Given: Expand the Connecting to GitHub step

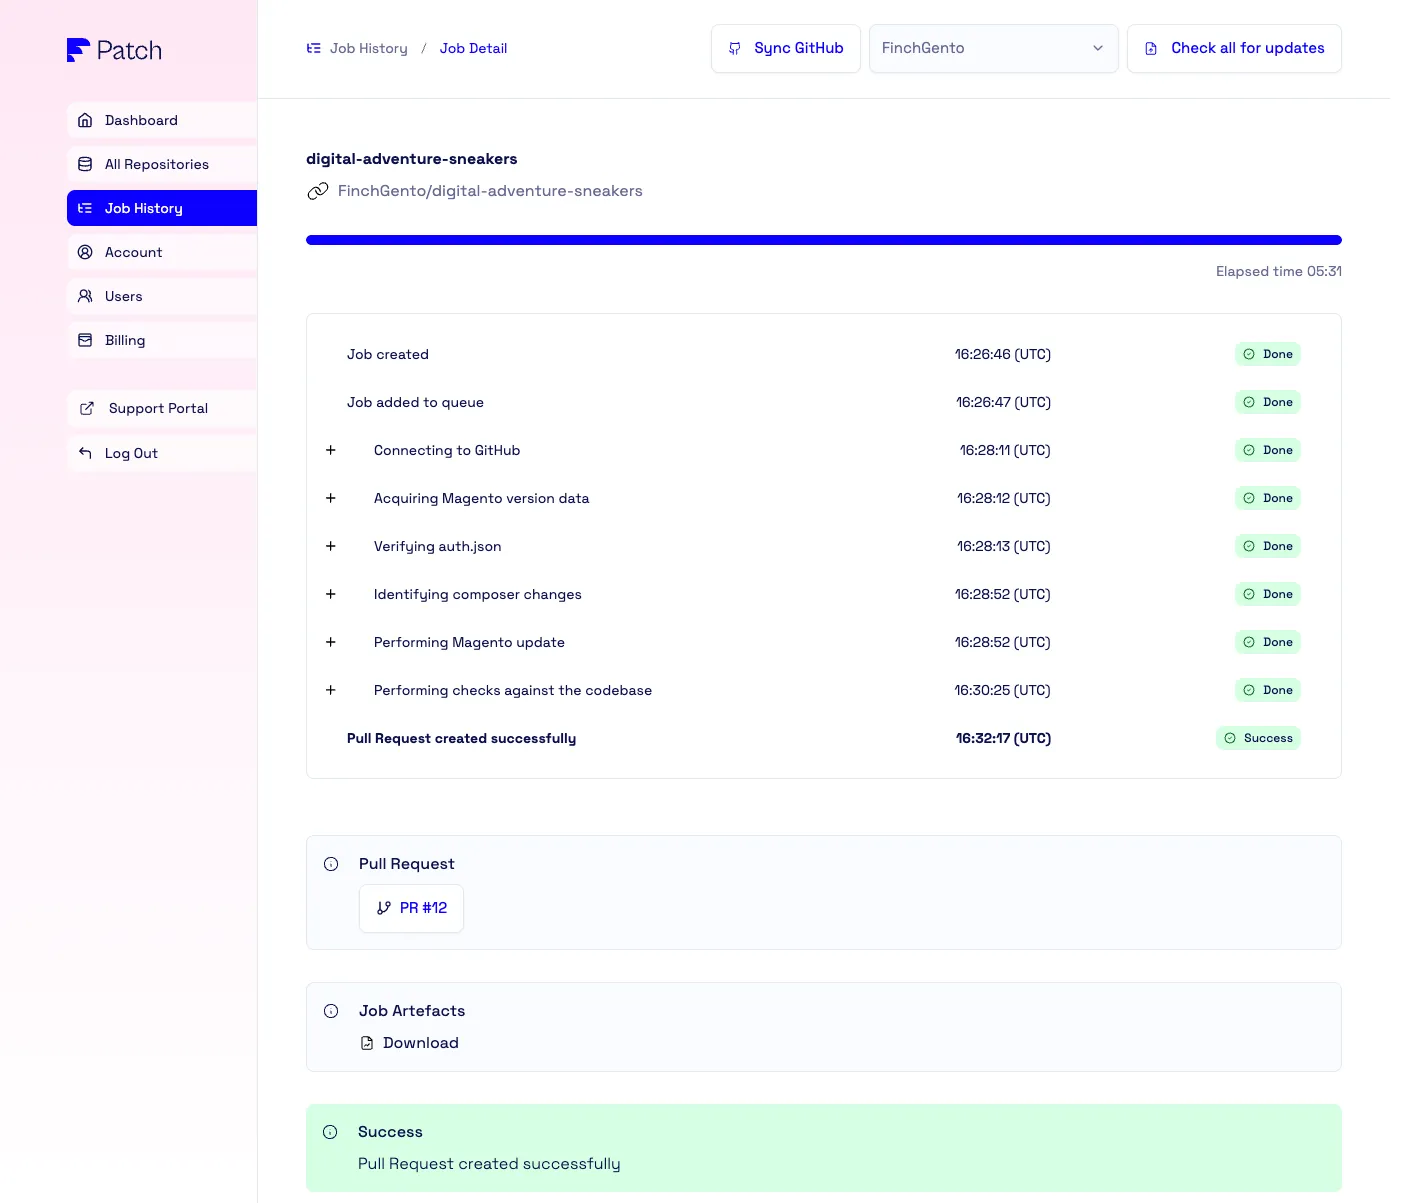Looking at the screenshot, I should 331,450.
